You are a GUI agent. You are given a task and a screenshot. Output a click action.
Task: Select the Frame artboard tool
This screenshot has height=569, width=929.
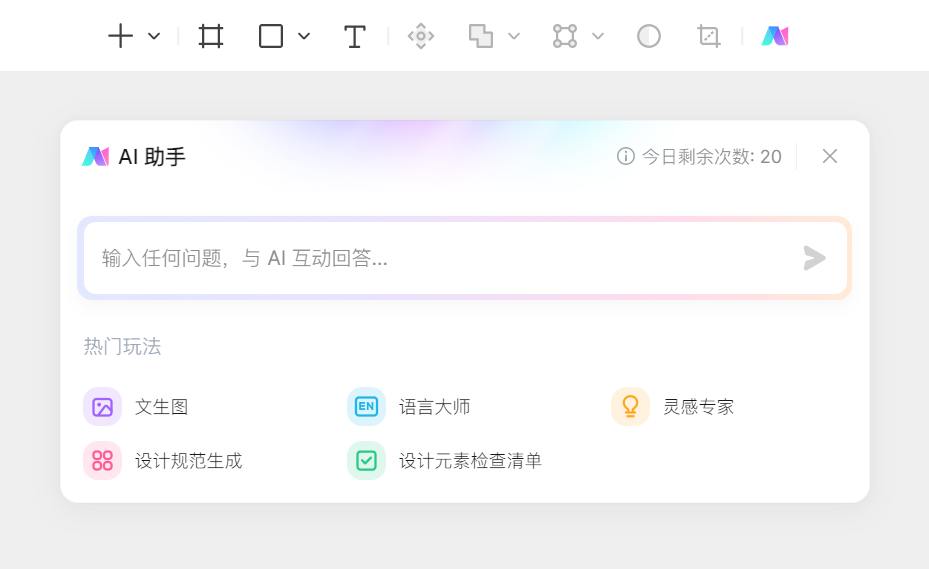[x=211, y=36]
